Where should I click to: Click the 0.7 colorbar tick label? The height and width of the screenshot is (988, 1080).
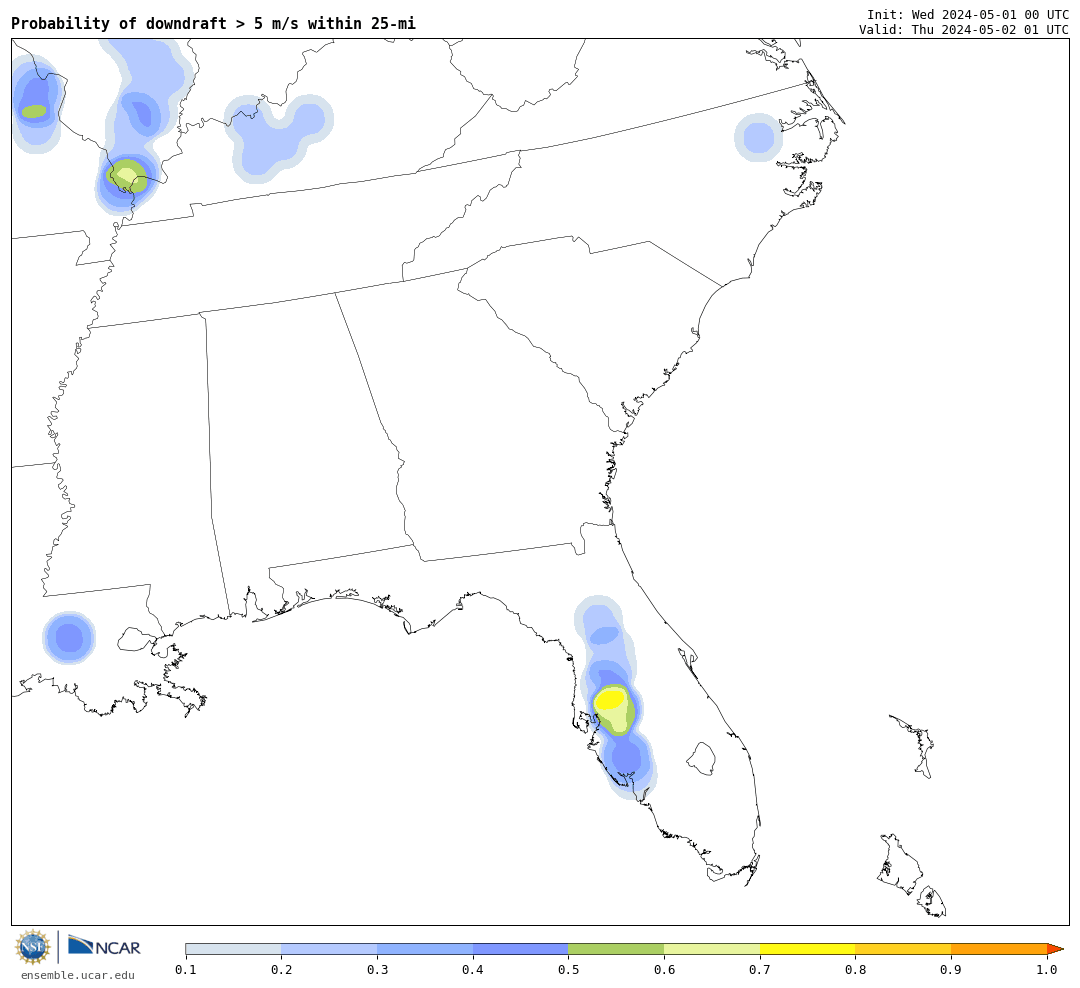pos(760,970)
